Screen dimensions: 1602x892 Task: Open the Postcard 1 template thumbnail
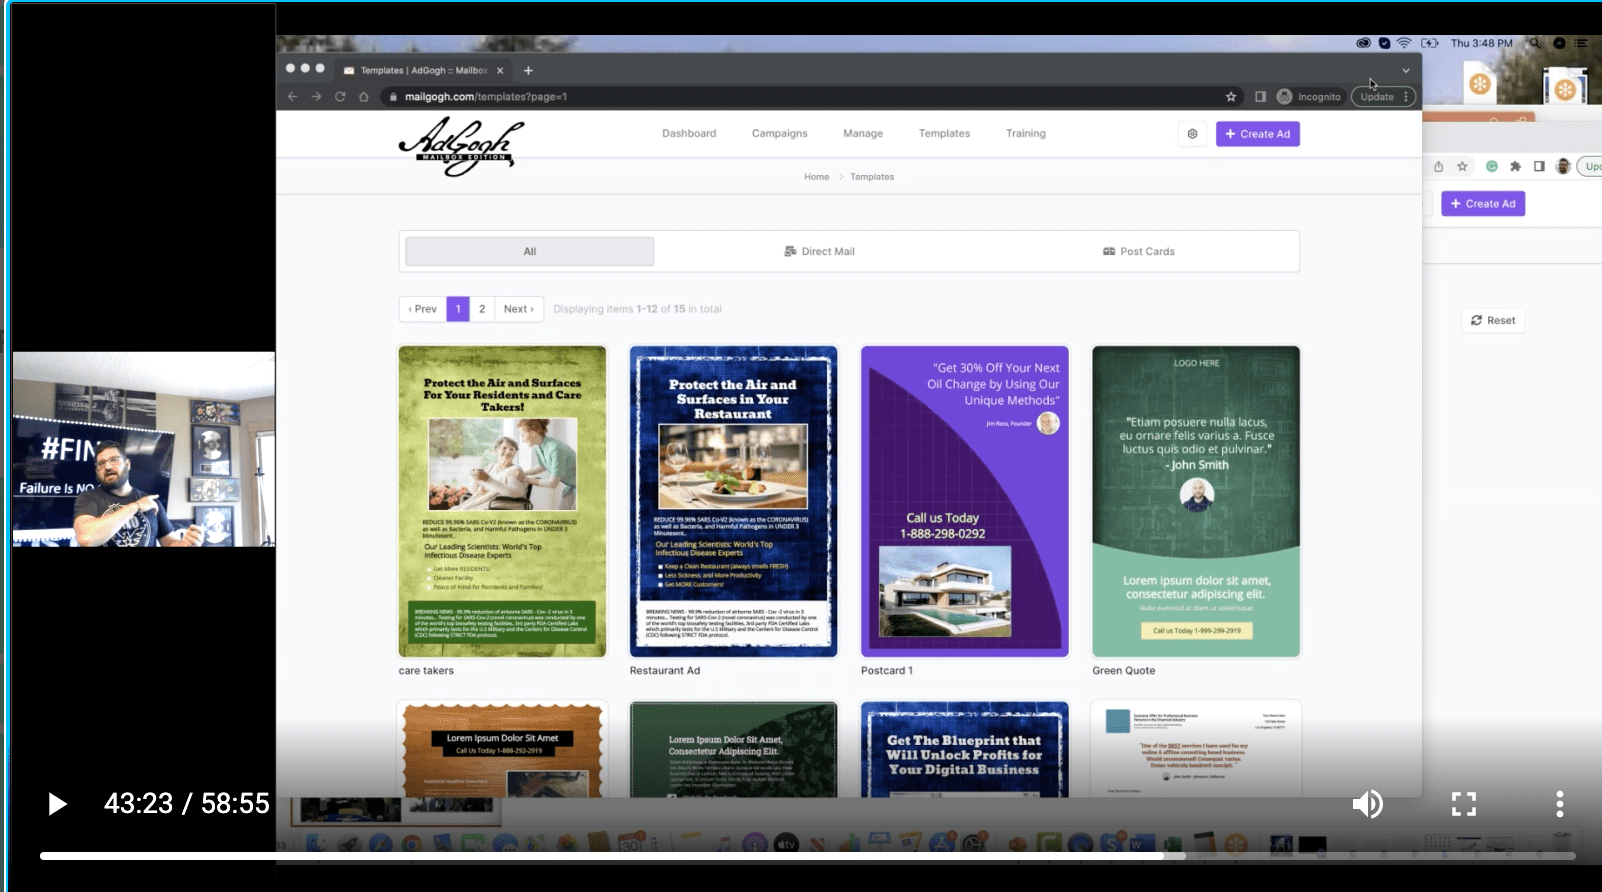point(965,501)
